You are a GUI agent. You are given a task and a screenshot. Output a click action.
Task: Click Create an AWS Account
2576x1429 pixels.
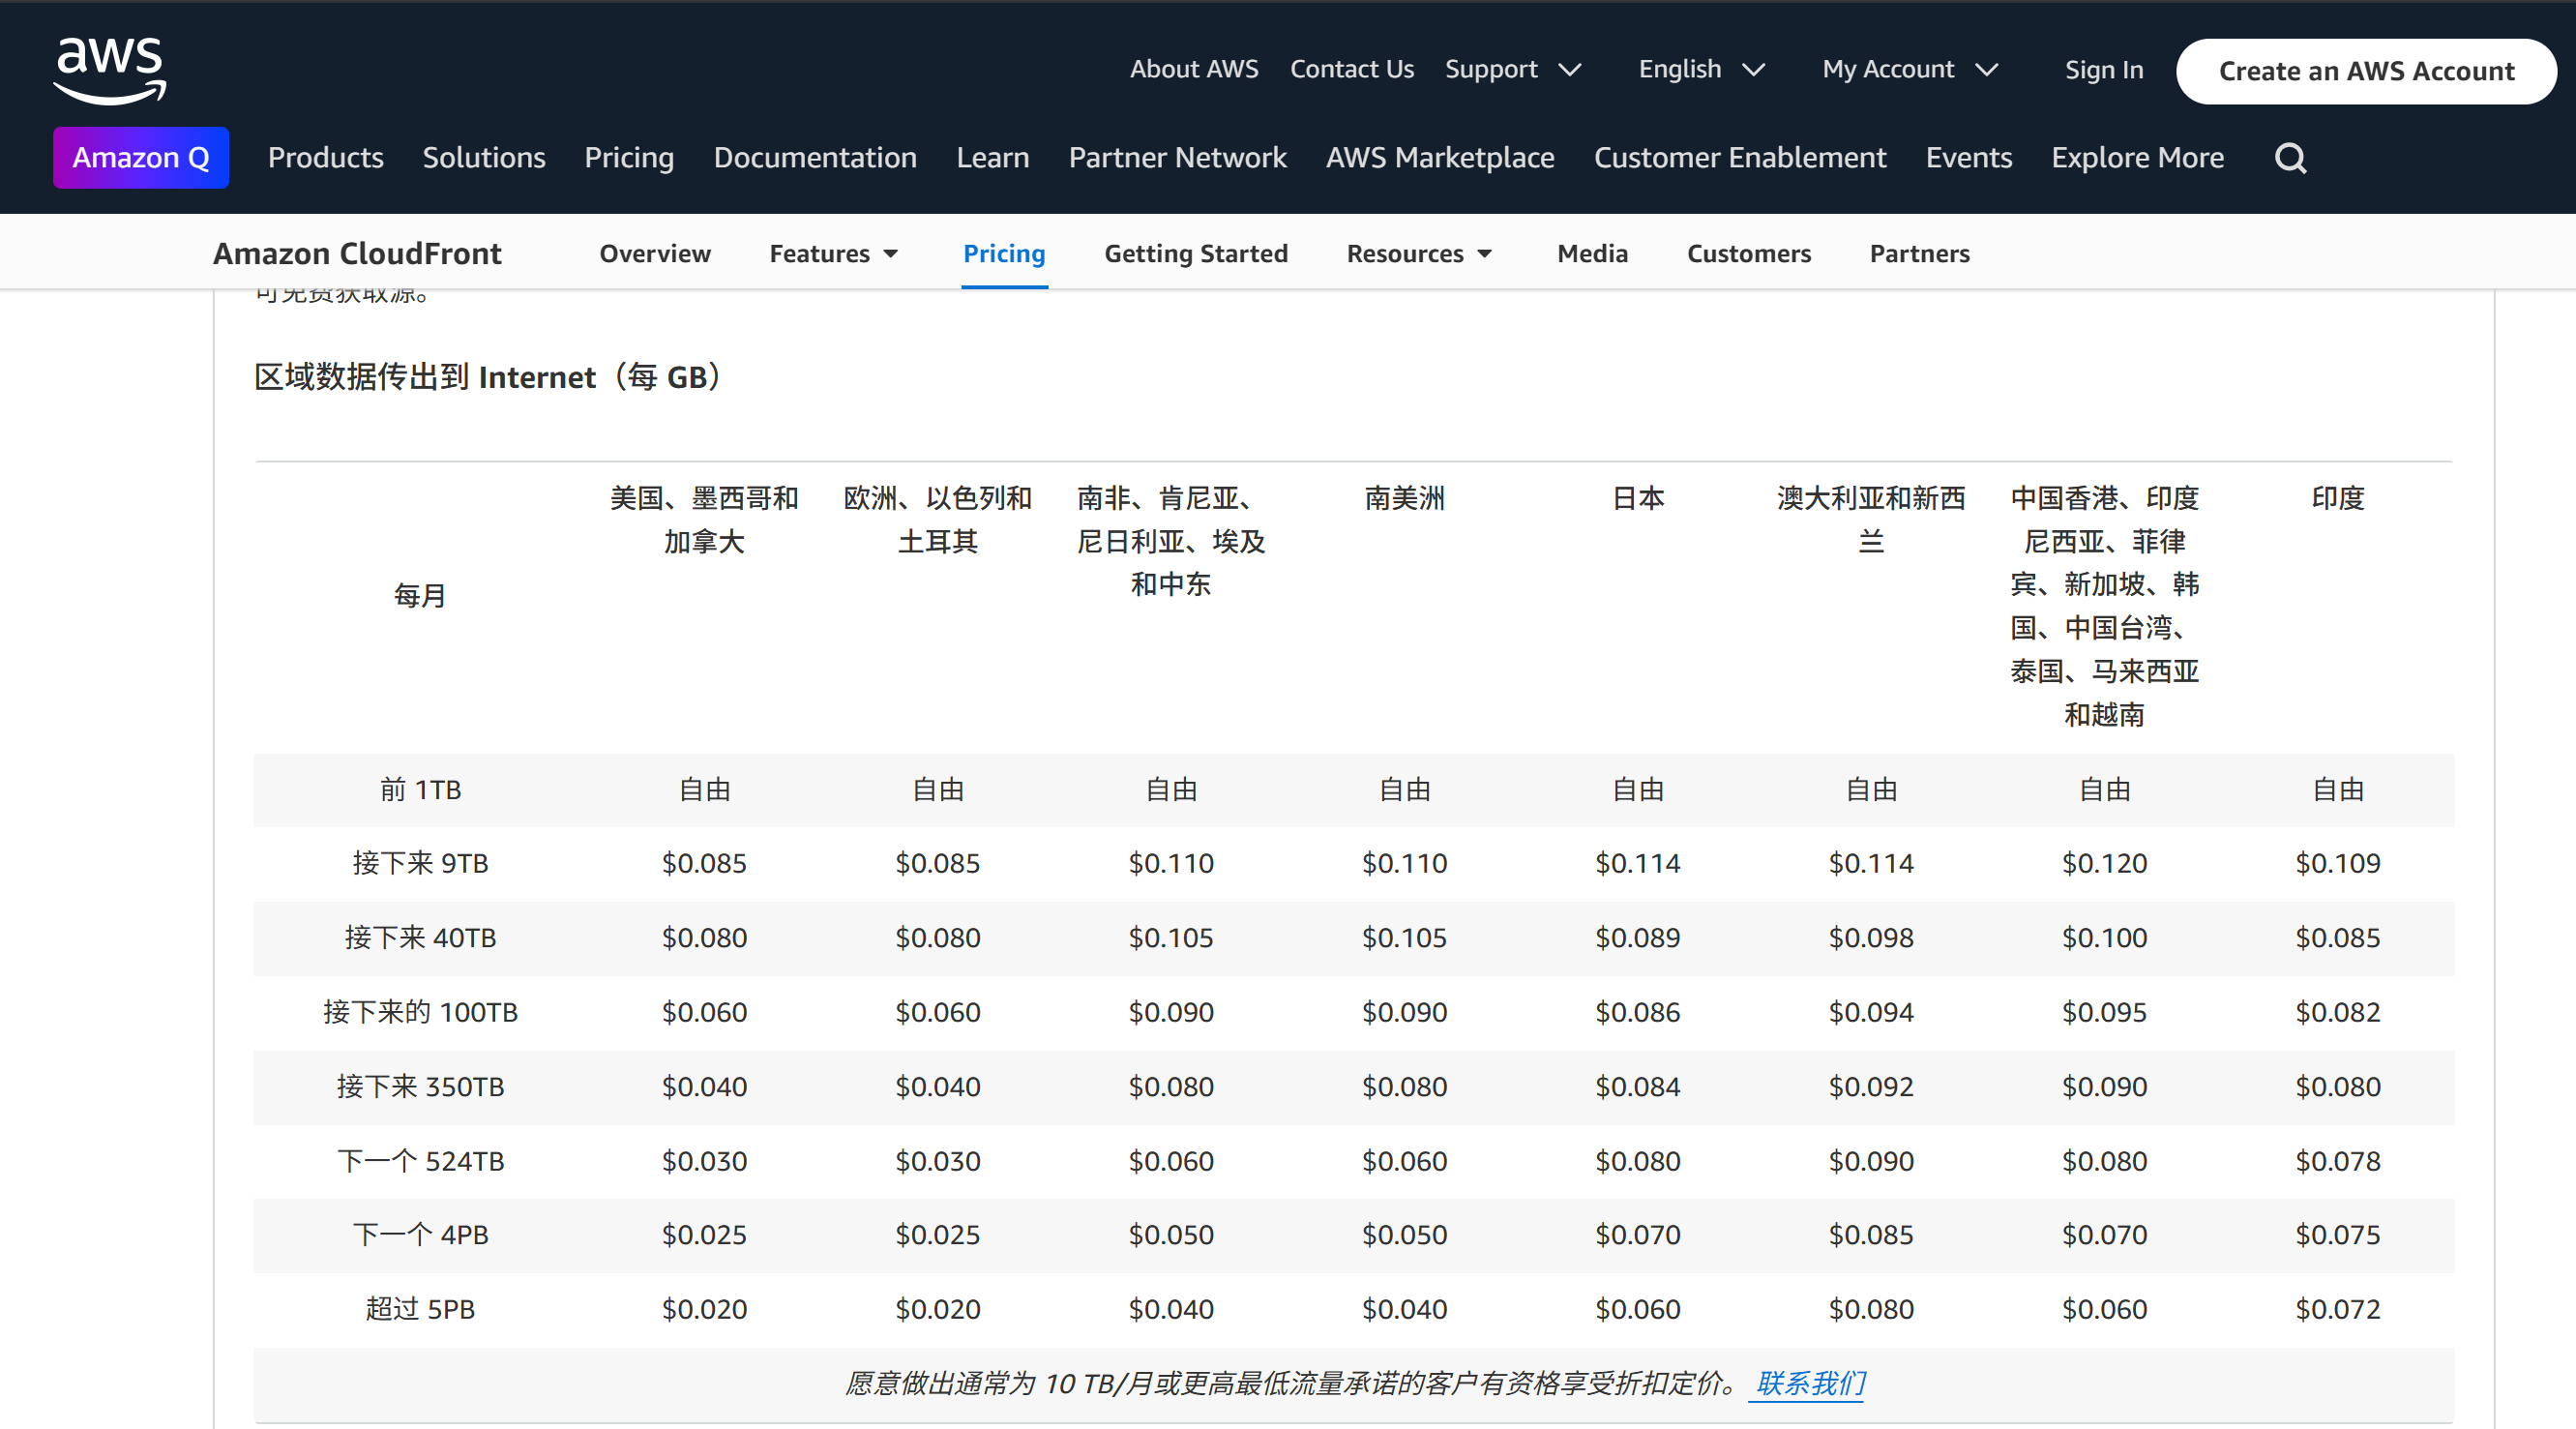2366,71
